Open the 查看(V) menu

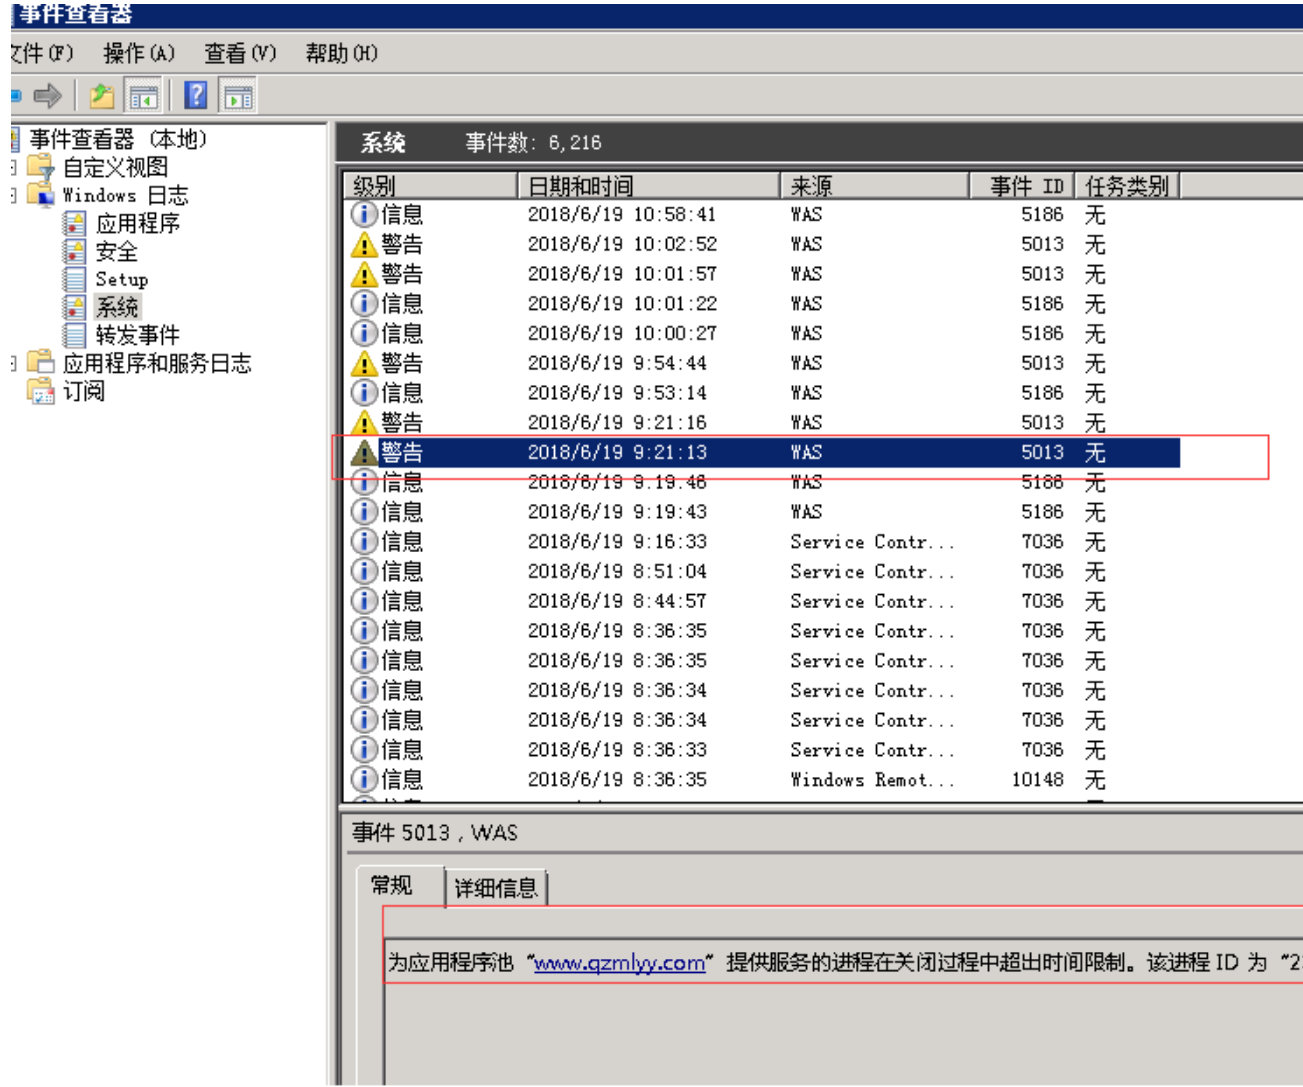coord(240,53)
